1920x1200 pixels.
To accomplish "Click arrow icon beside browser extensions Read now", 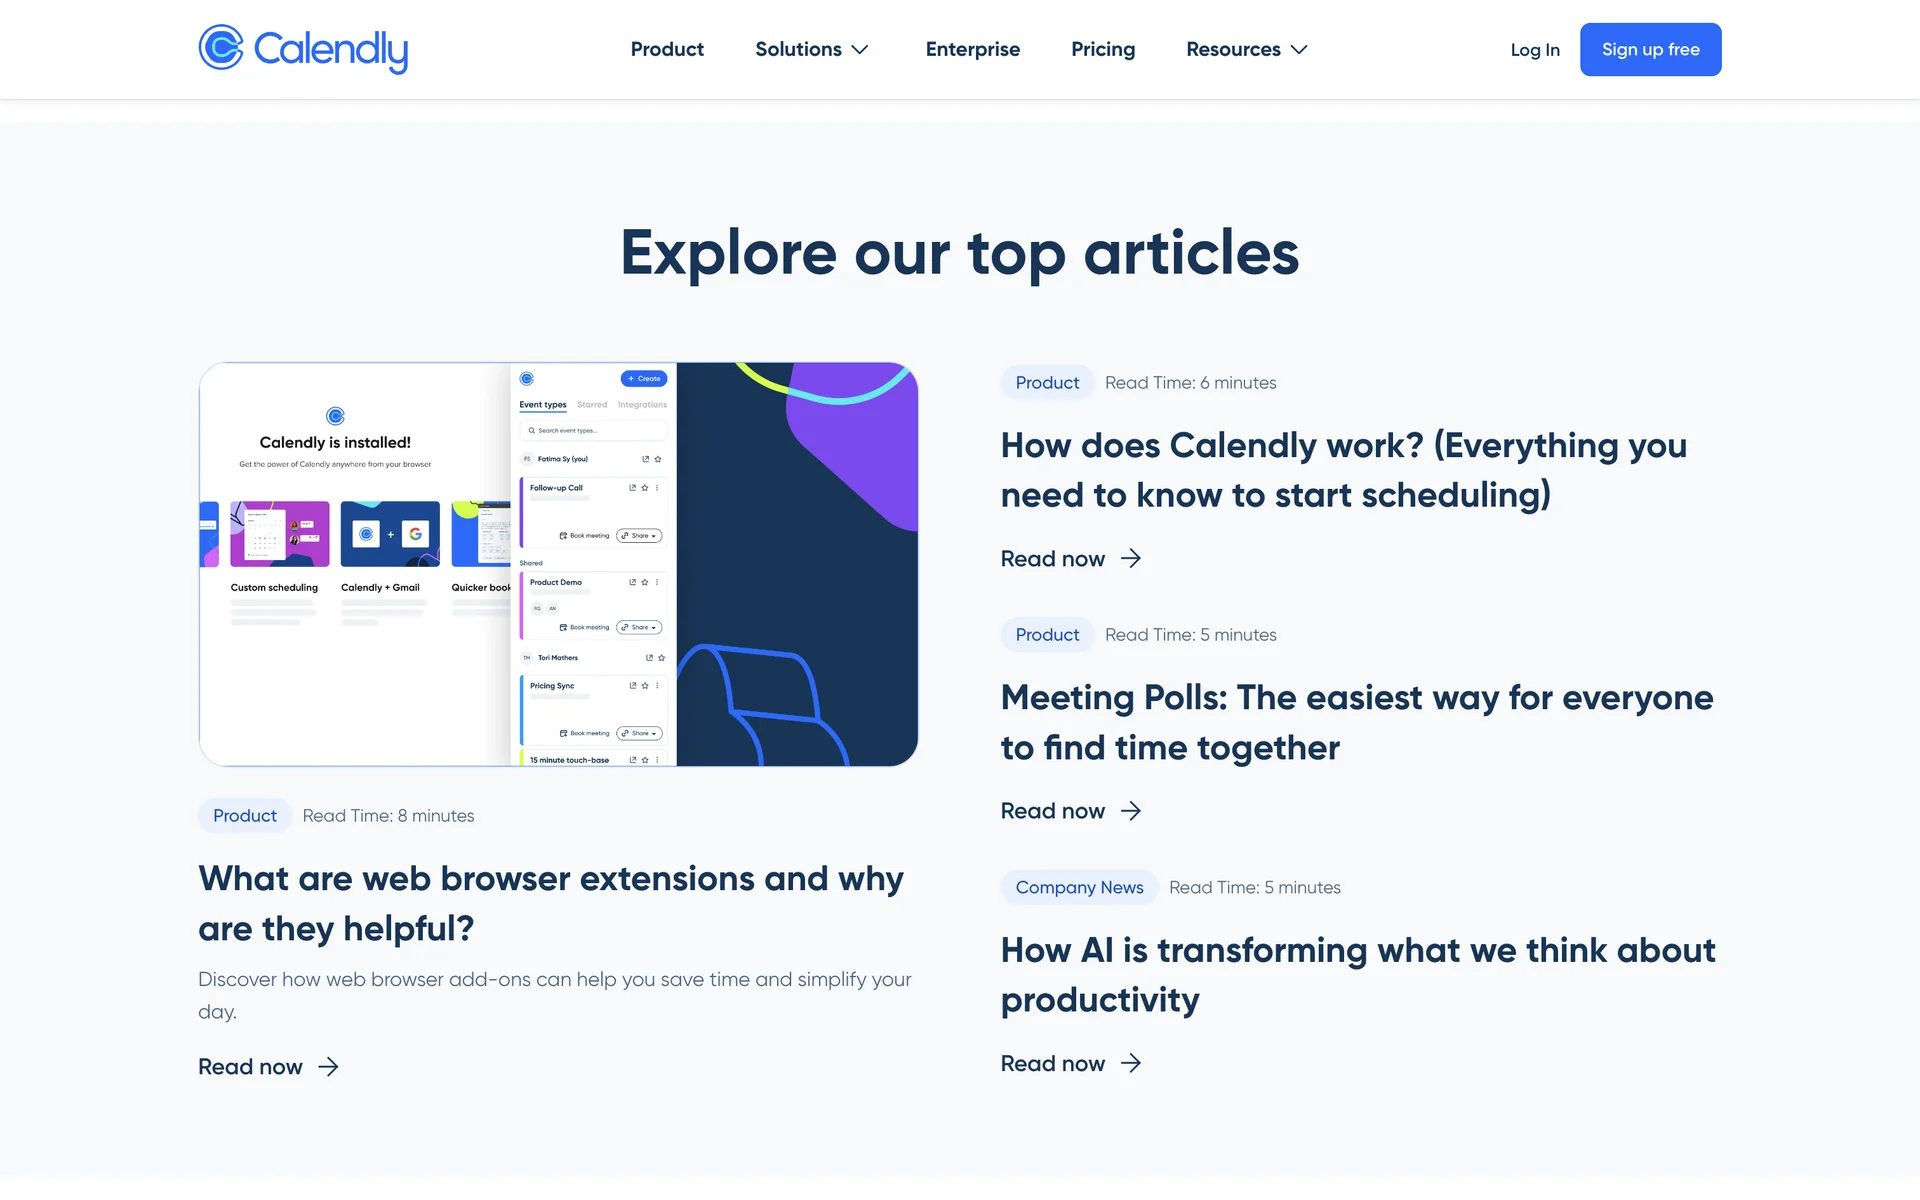I will coord(329,1067).
